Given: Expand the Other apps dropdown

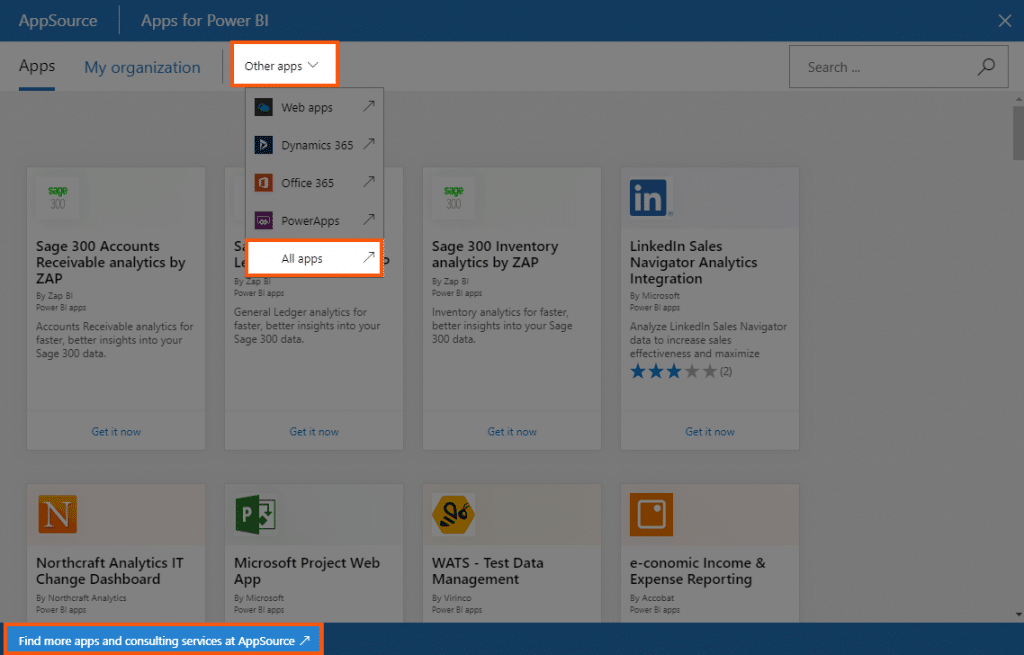Looking at the screenshot, I should [284, 65].
